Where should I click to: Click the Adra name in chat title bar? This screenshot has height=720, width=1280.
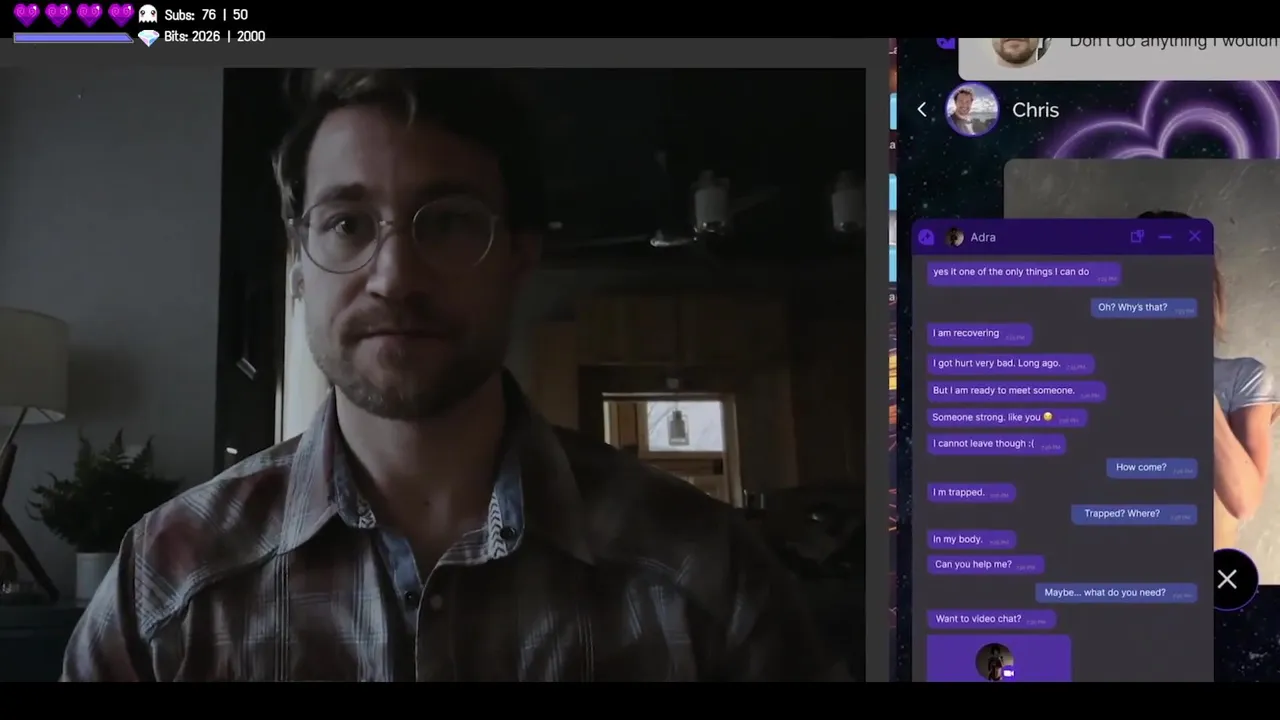click(x=983, y=237)
